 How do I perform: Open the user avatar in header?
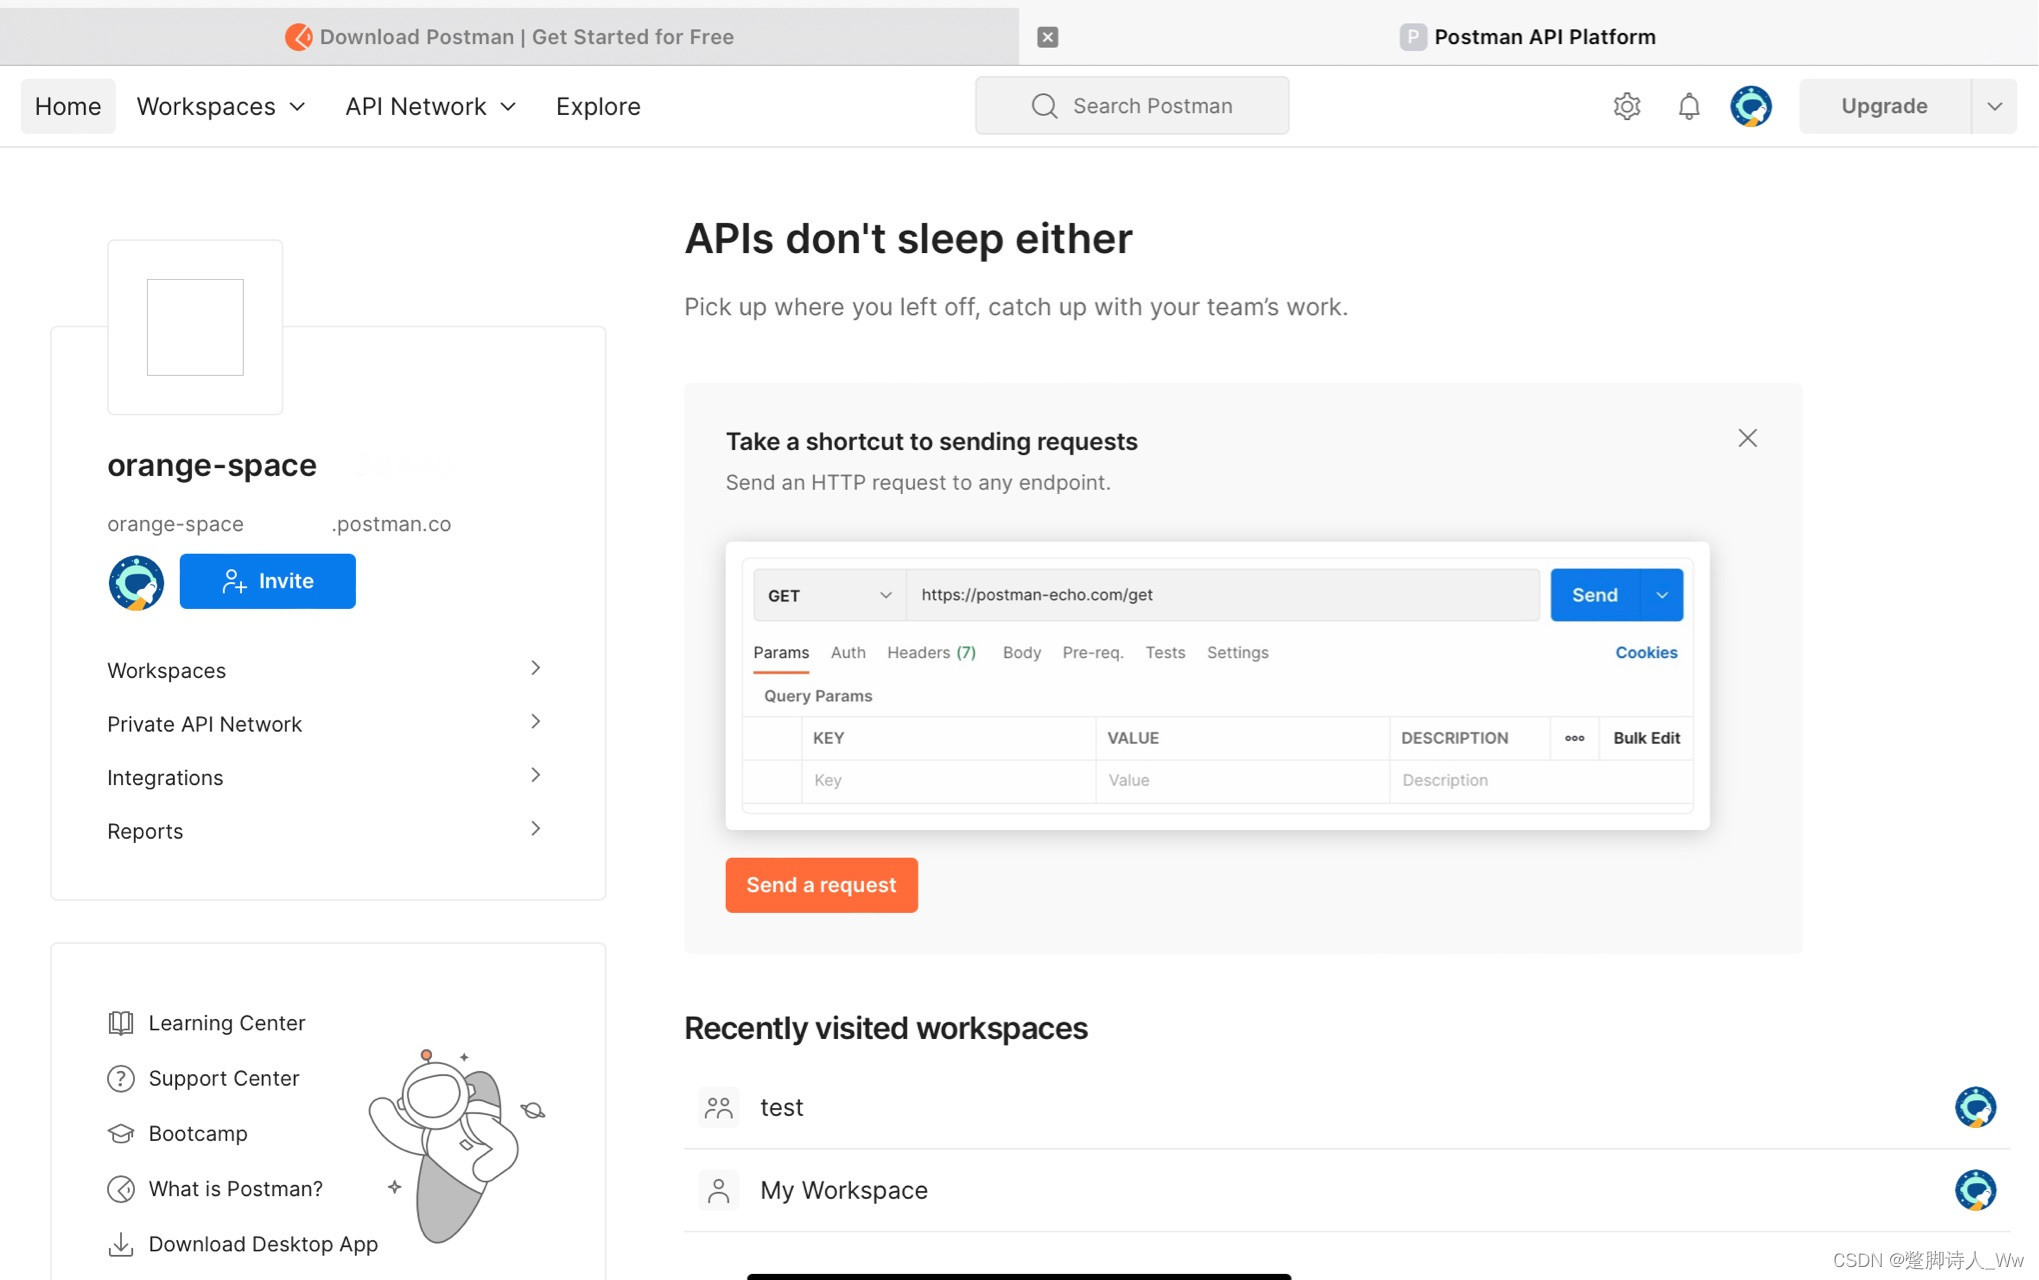(1750, 106)
